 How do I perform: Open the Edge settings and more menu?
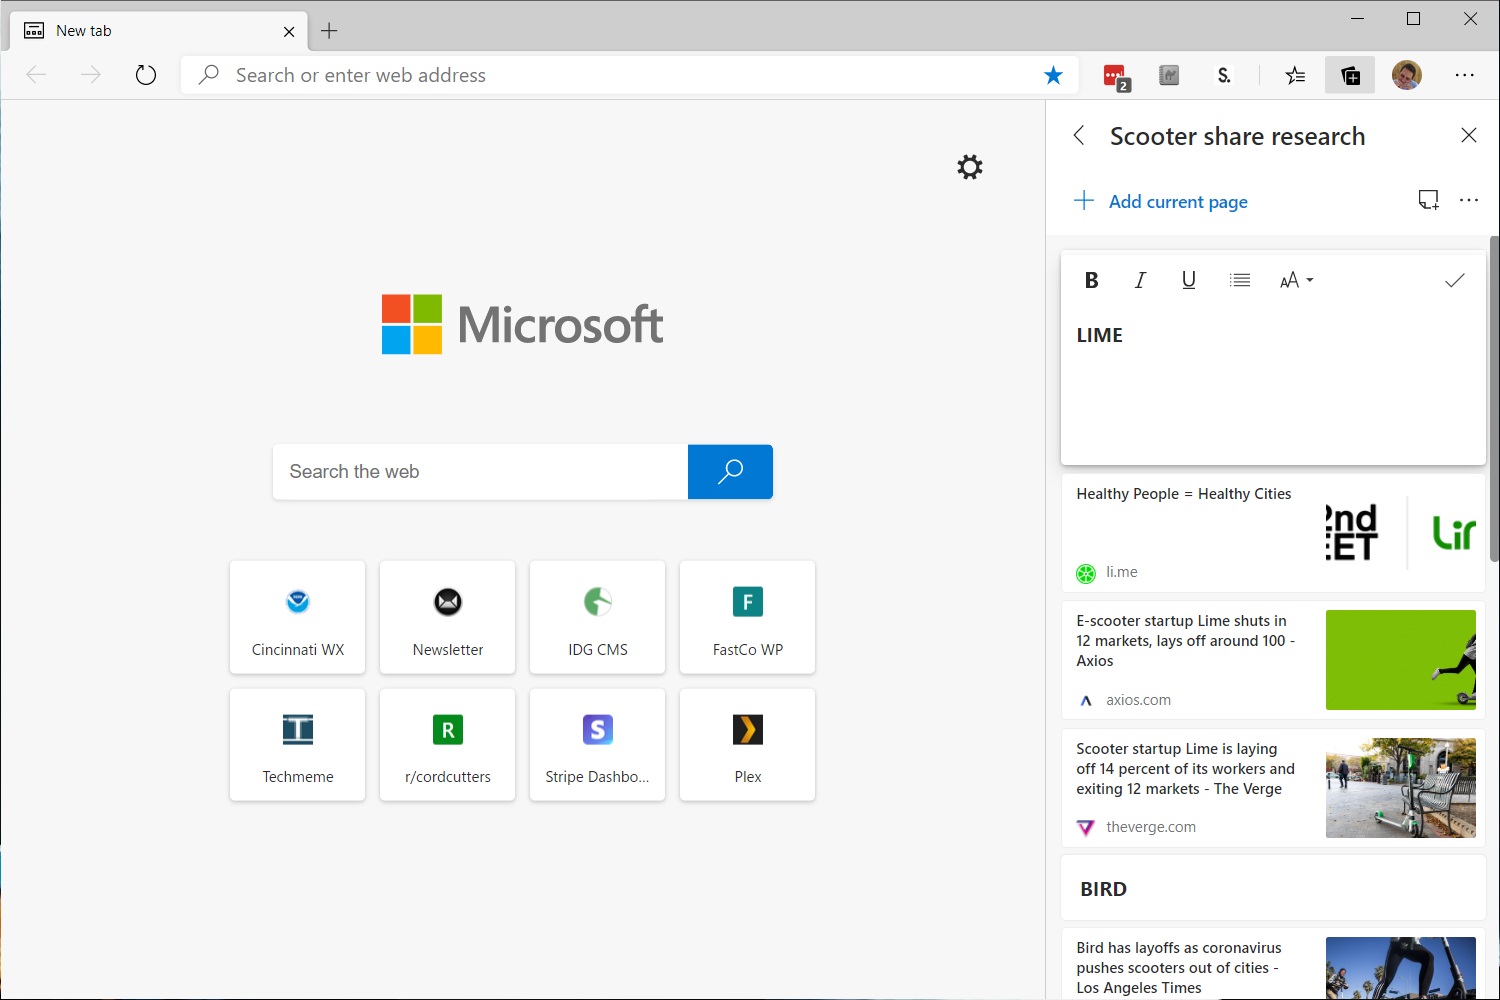coord(1465,75)
